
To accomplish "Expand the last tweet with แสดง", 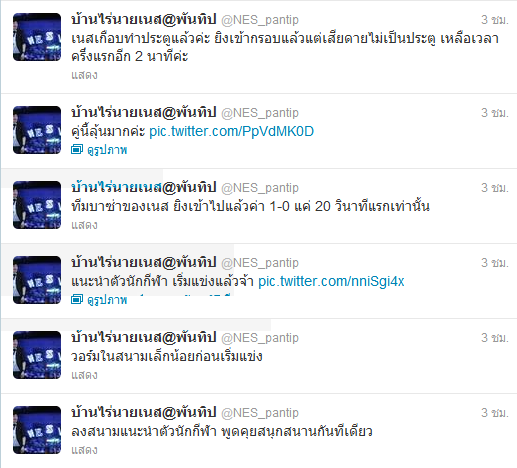I will point(84,450).
